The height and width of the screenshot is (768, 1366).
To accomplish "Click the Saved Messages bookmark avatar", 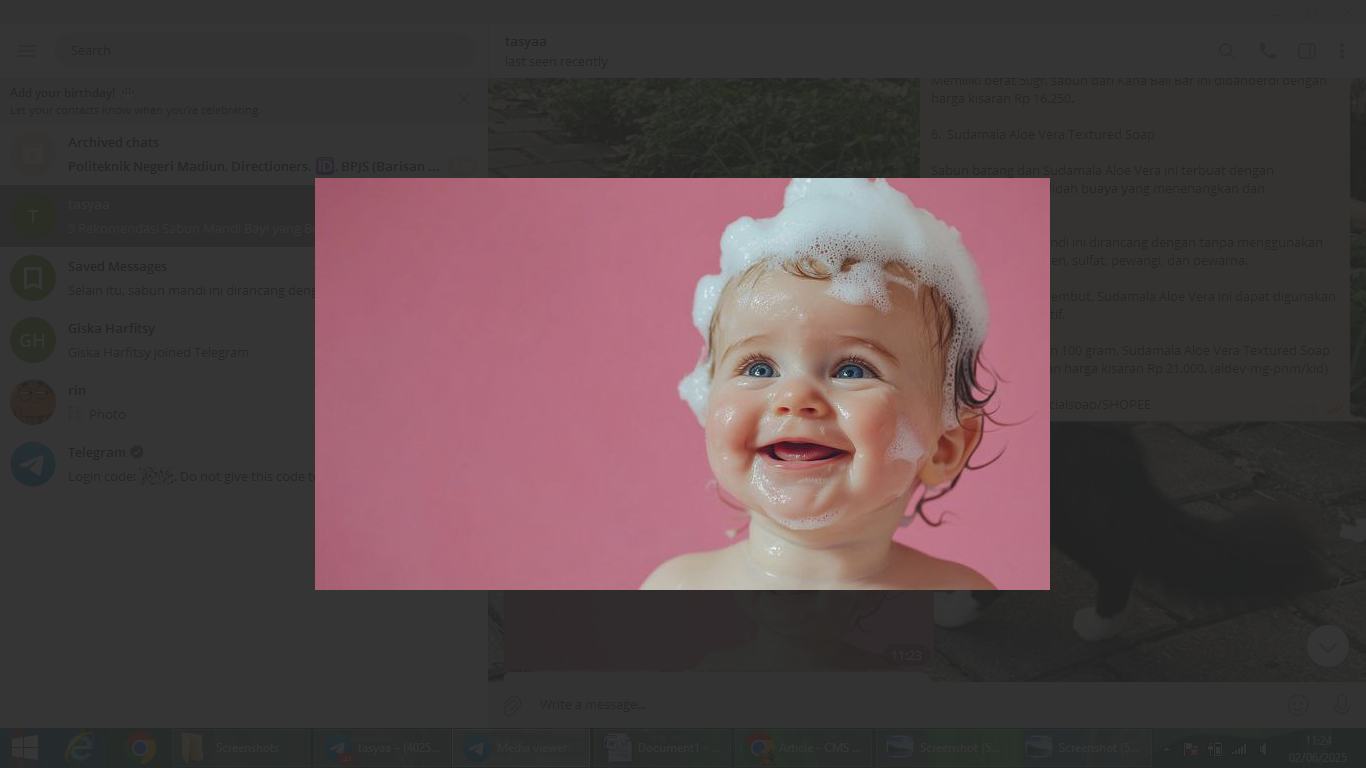I will [x=33, y=278].
